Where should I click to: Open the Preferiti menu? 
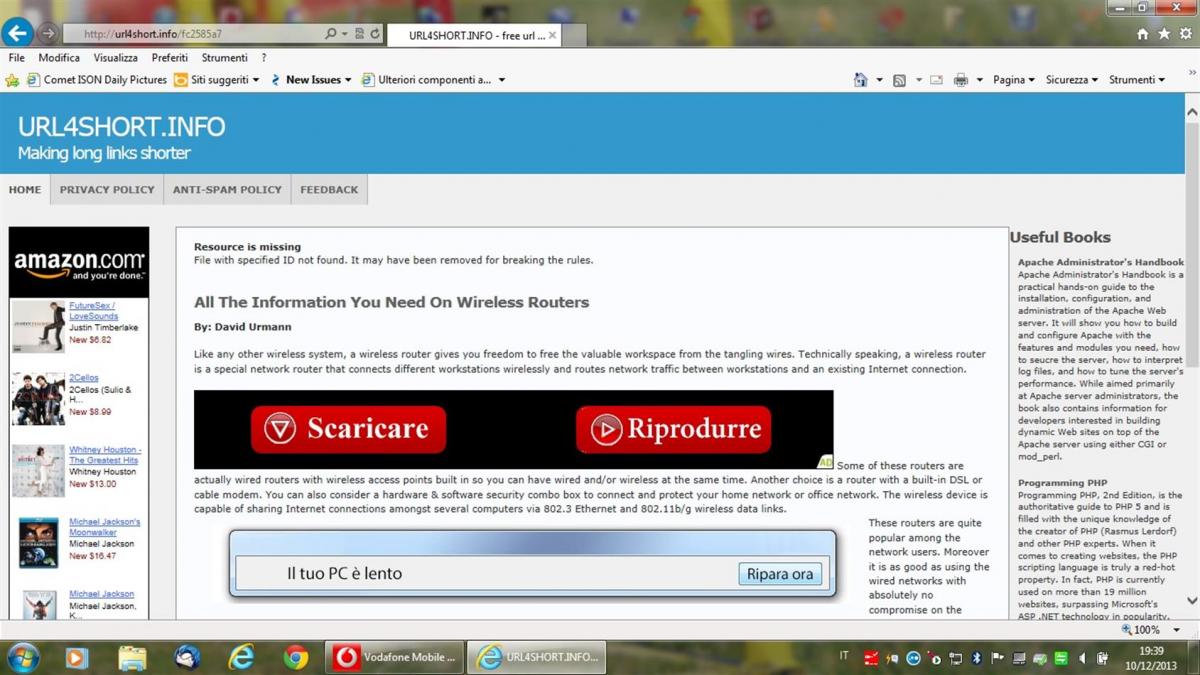pos(170,58)
